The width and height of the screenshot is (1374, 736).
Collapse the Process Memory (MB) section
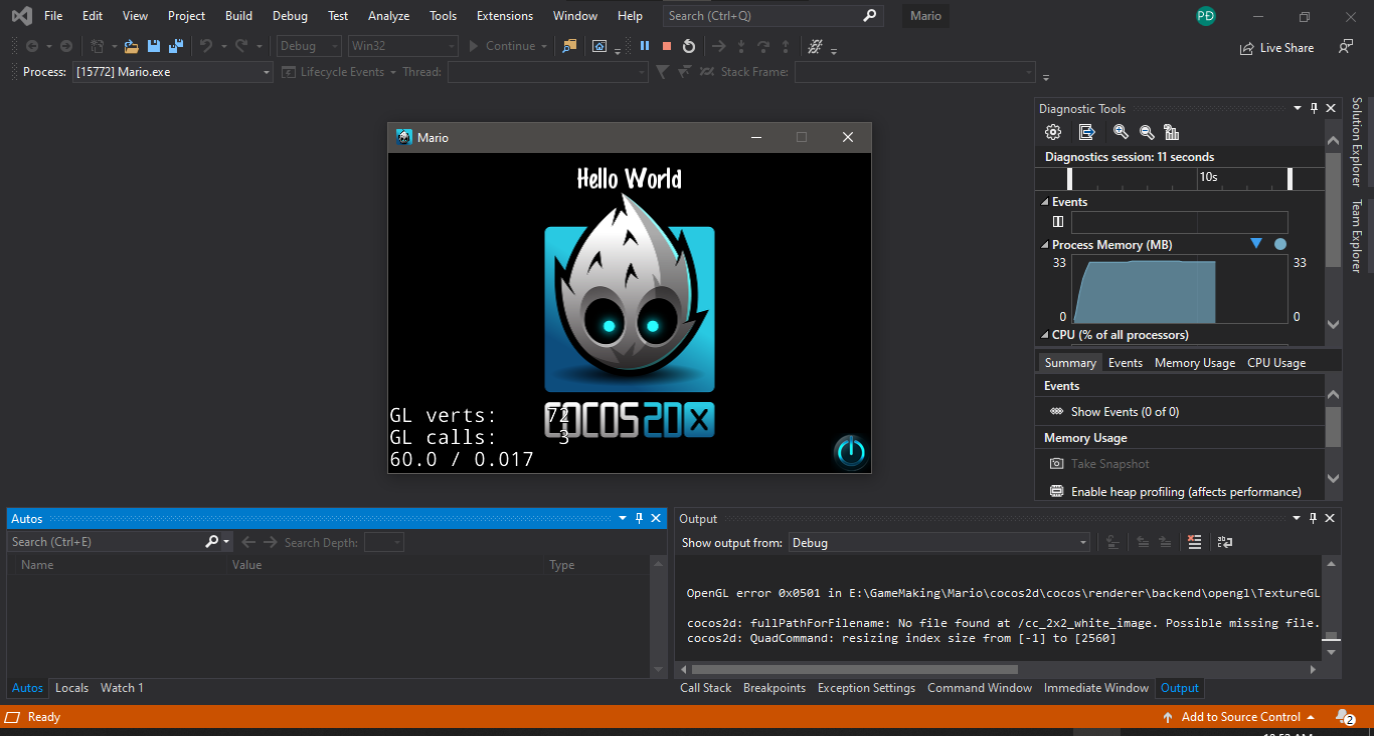pos(1046,245)
